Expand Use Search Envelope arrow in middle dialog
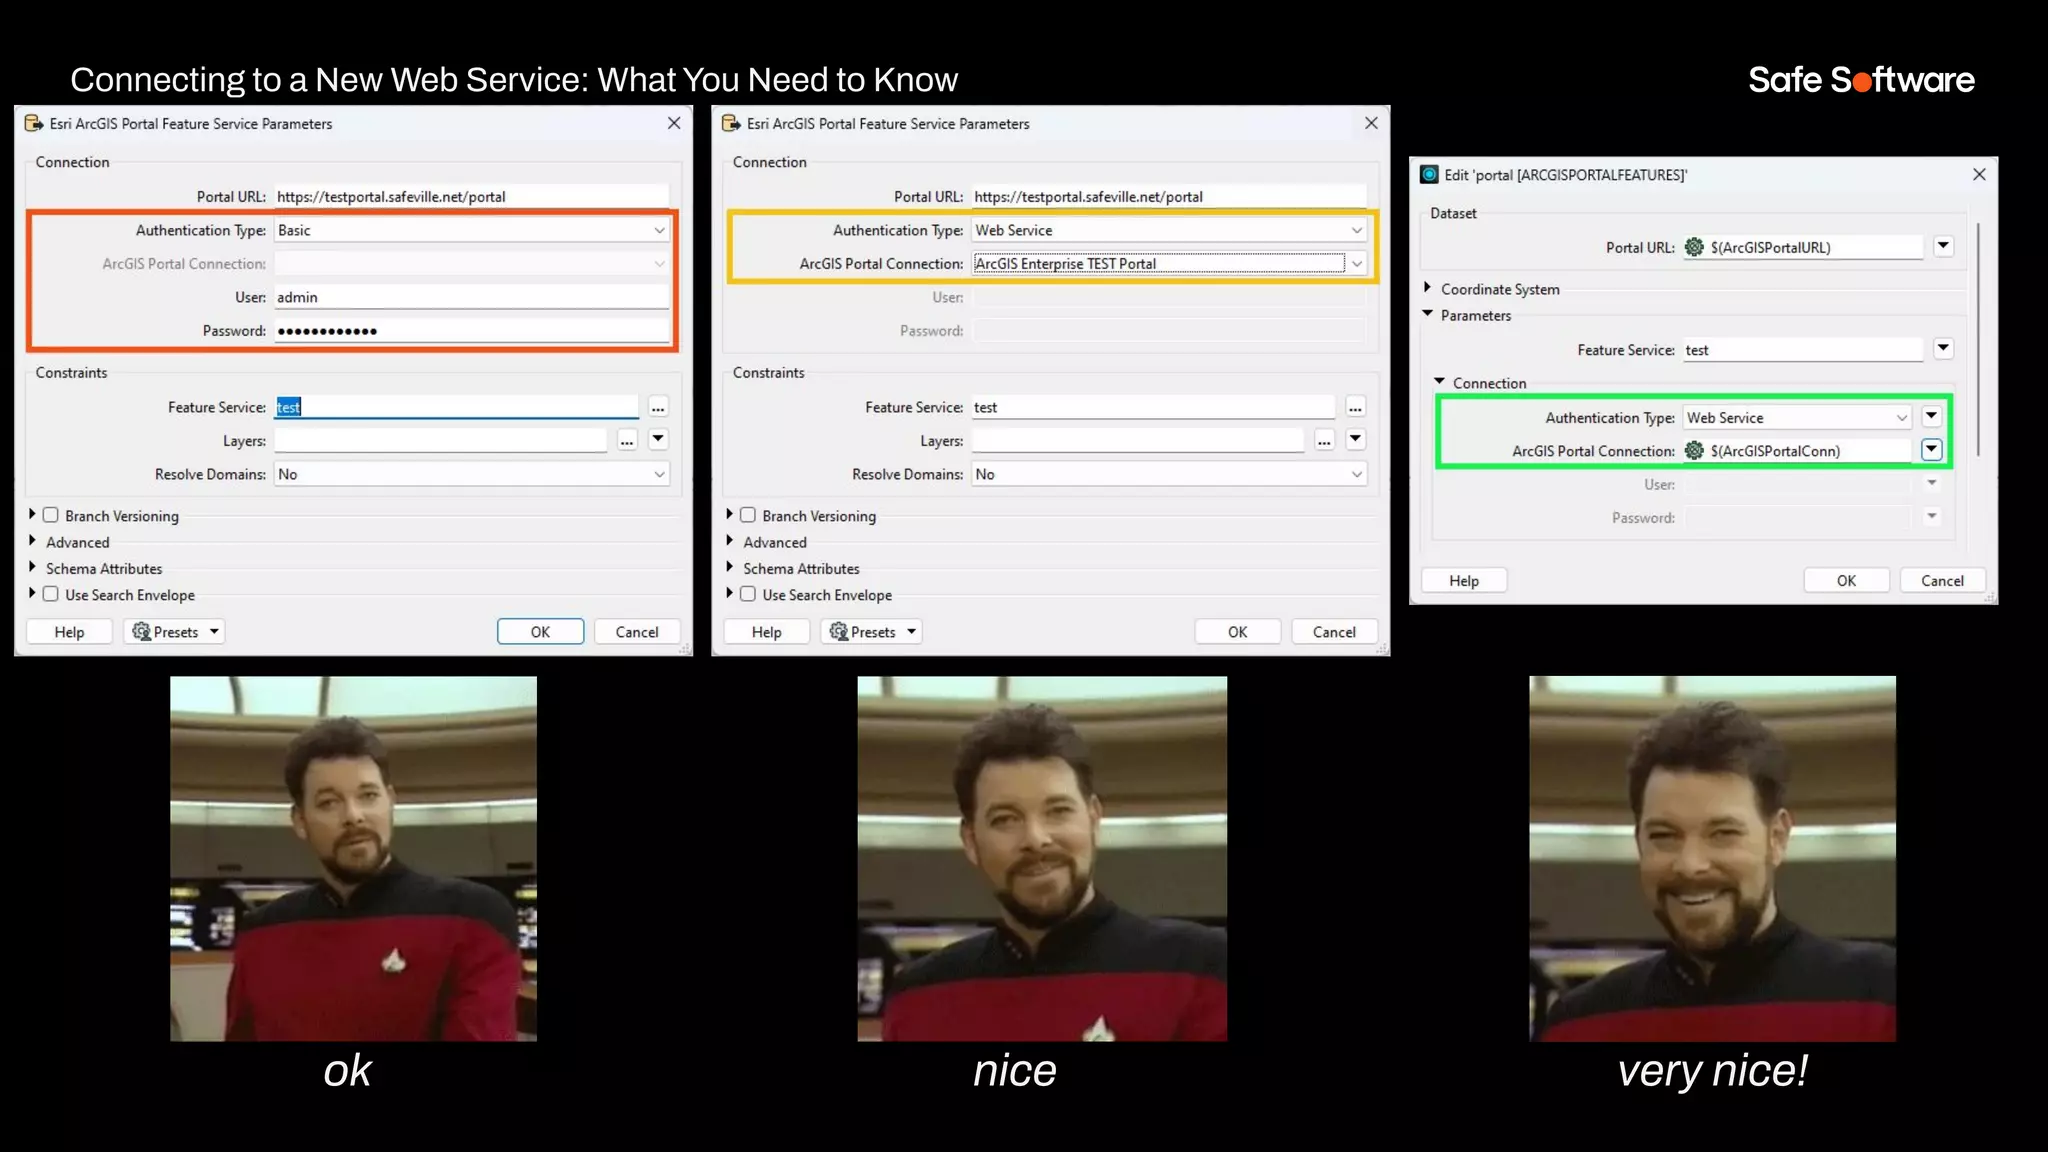Screen dimensions: 2048x1152 [x=729, y=593]
